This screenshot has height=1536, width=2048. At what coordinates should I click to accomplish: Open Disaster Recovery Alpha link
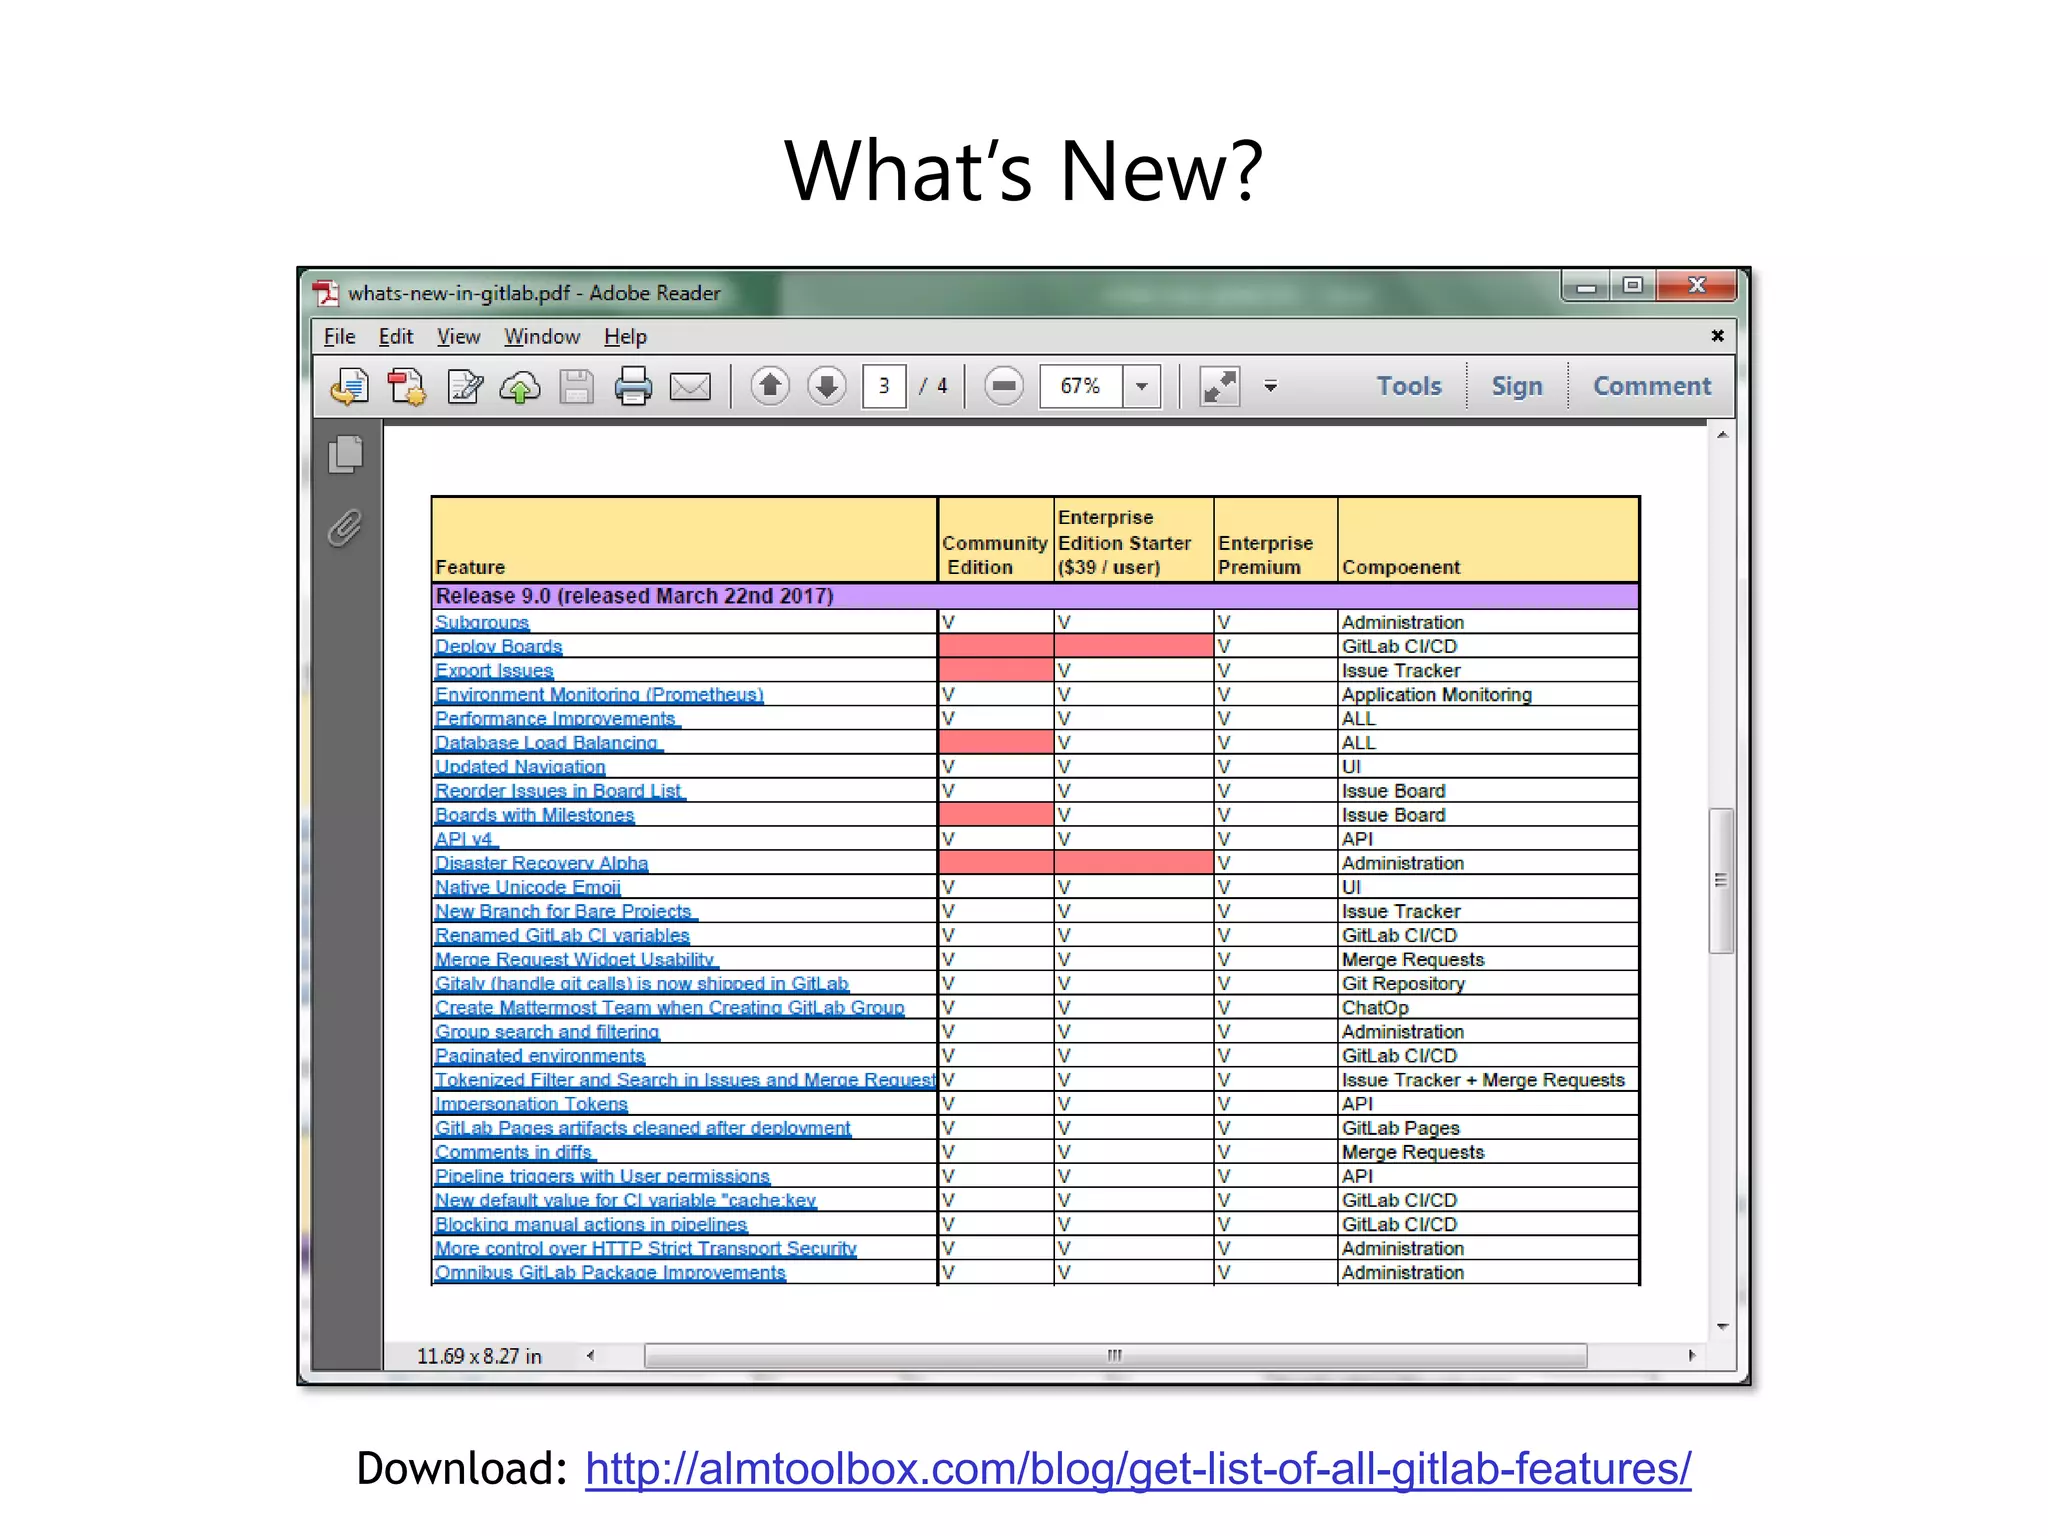click(x=541, y=862)
